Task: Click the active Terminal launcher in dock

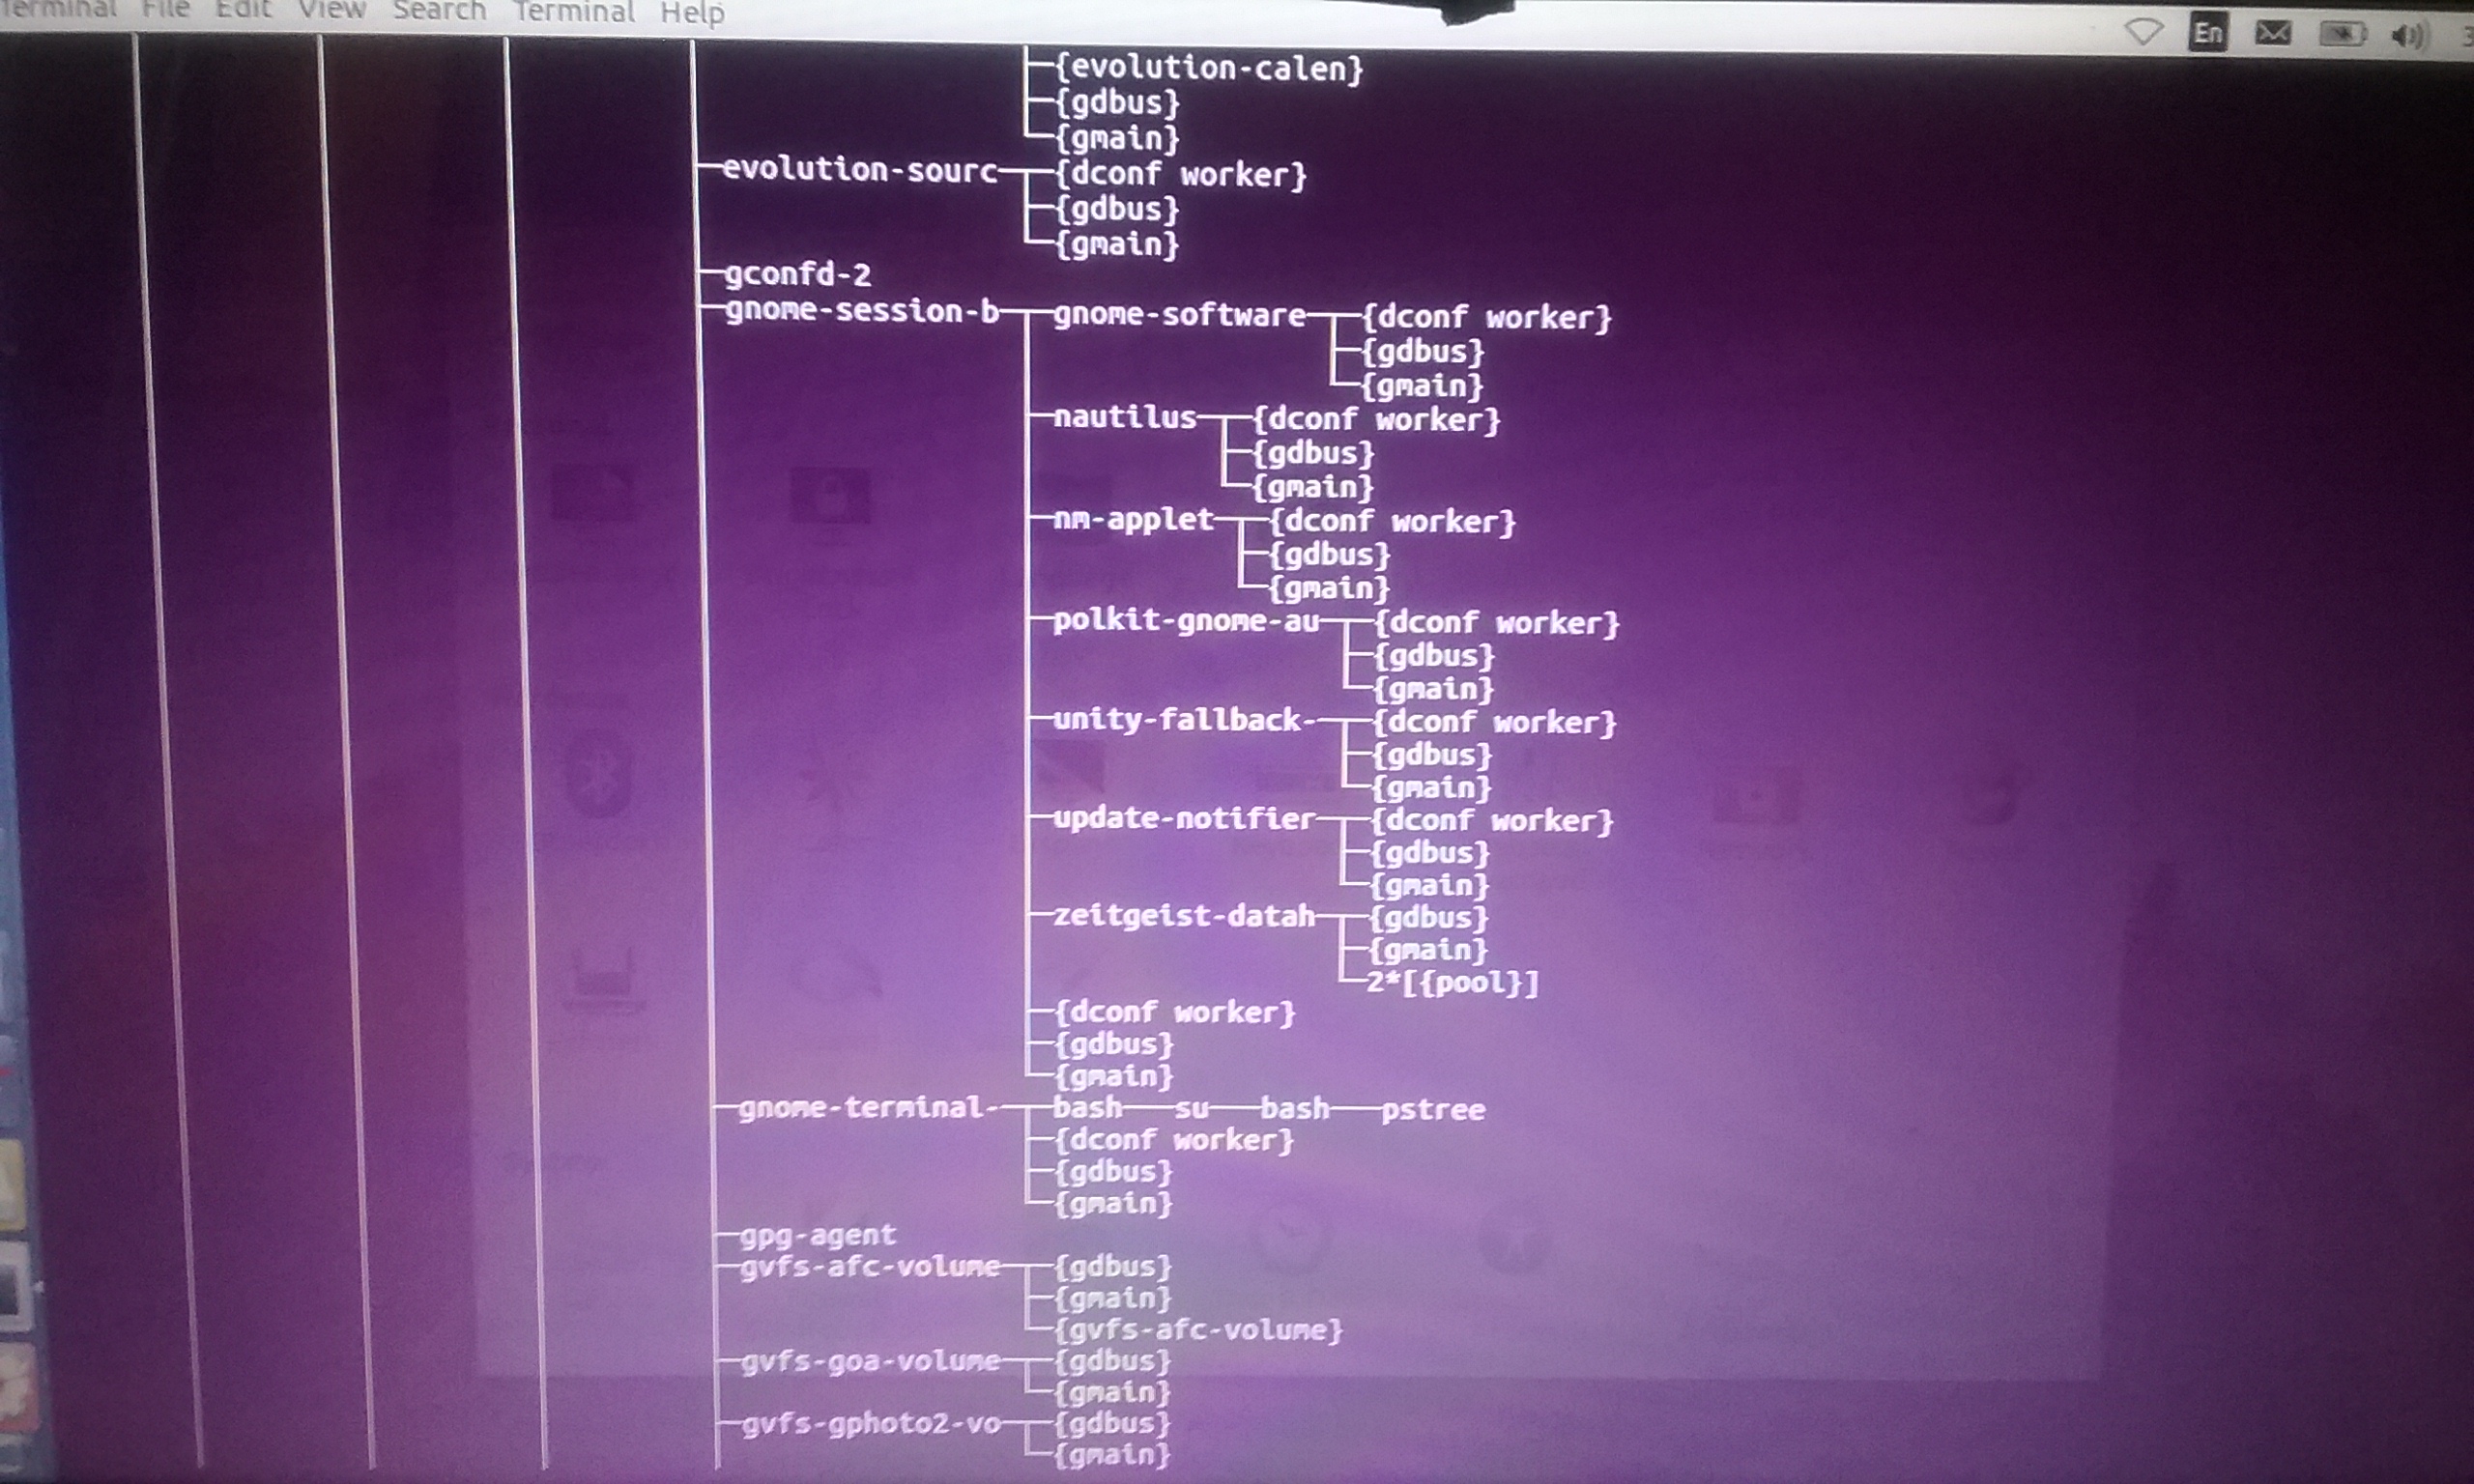Action: tap(14, 1288)
